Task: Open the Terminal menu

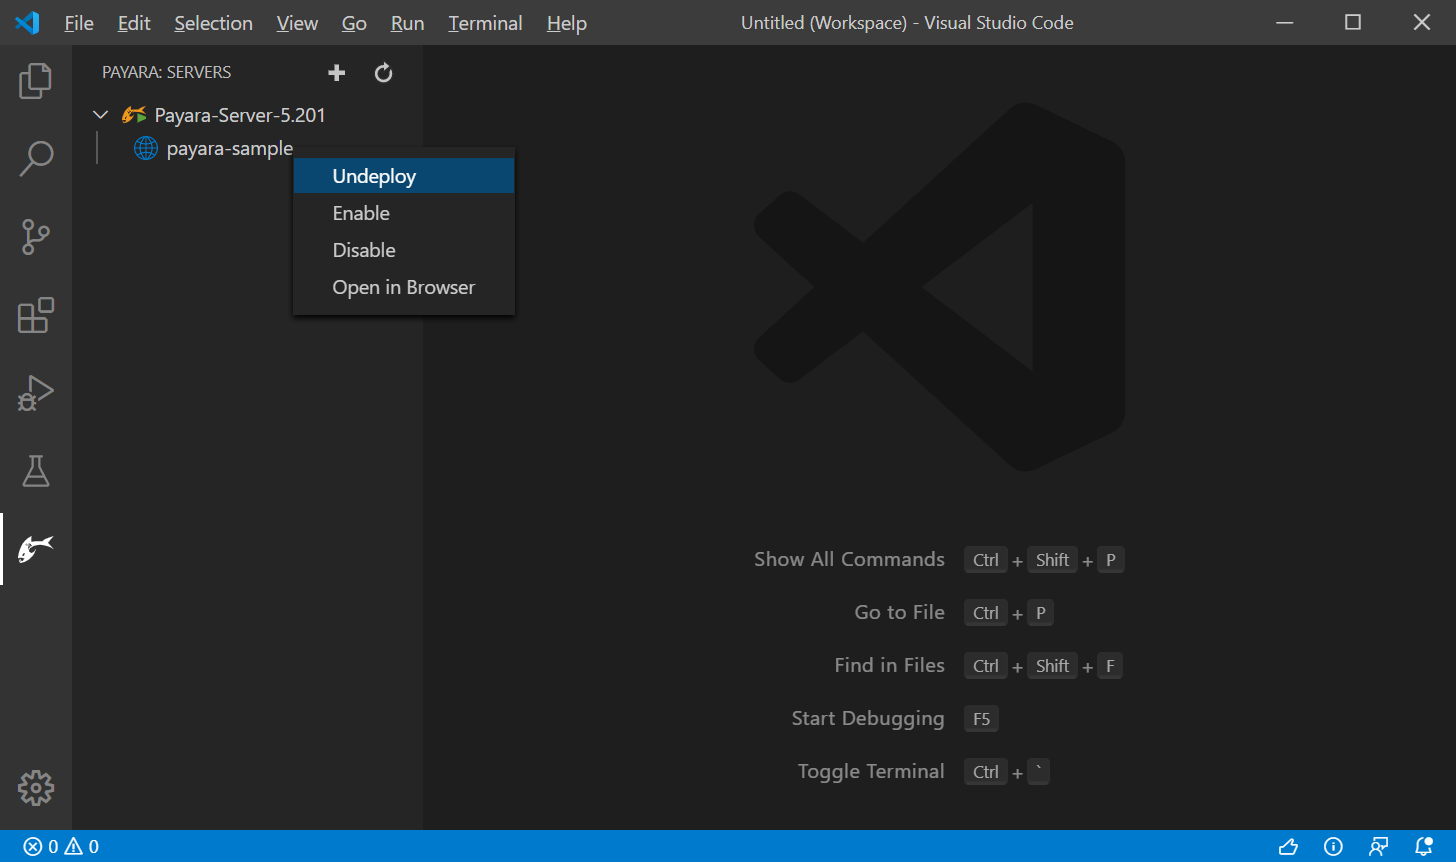Action: point(485,23)
